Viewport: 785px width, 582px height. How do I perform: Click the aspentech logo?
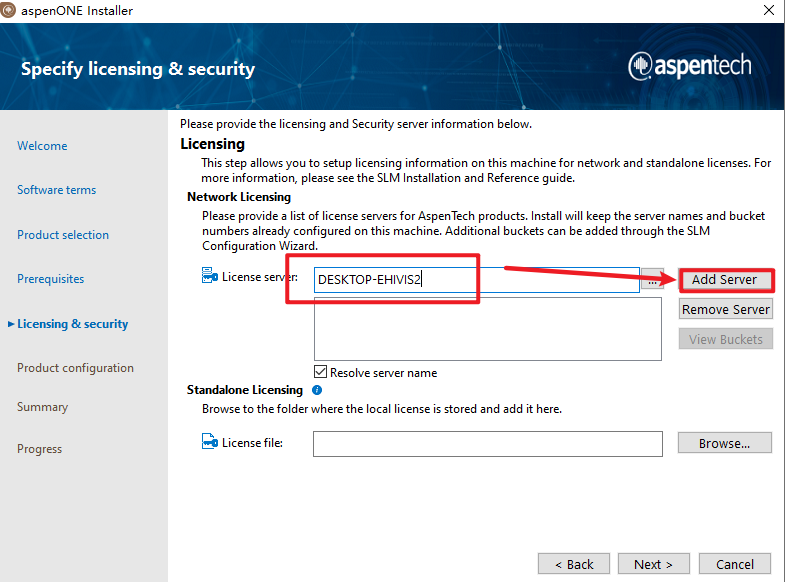[x=689, y=66]
